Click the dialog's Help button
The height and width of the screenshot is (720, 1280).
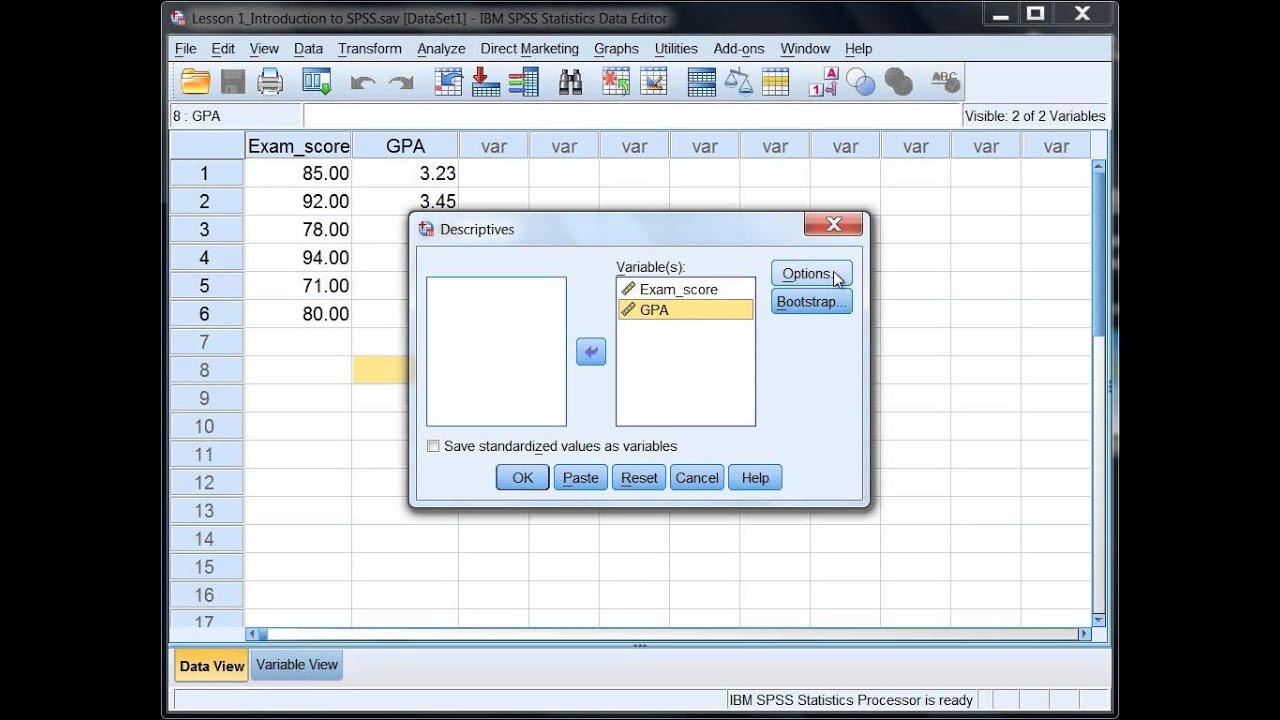[755, 478]
